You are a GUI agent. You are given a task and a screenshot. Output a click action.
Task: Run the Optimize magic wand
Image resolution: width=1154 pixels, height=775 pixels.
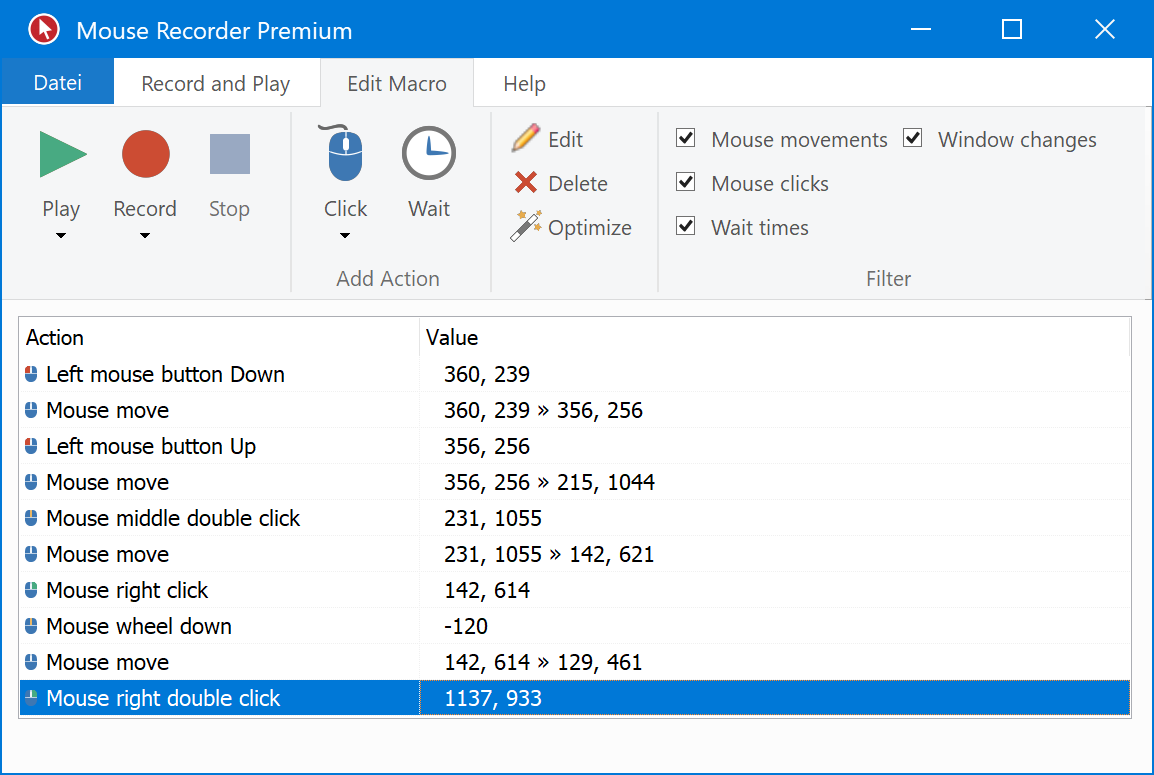pyautogui.click(x=526, y=227)
